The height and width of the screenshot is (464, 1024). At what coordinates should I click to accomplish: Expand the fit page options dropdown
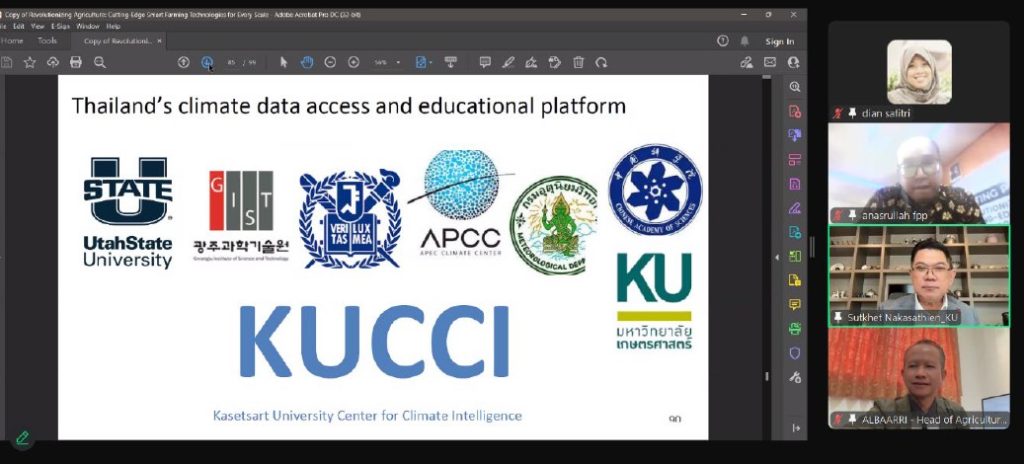click(x=430, y=62)
